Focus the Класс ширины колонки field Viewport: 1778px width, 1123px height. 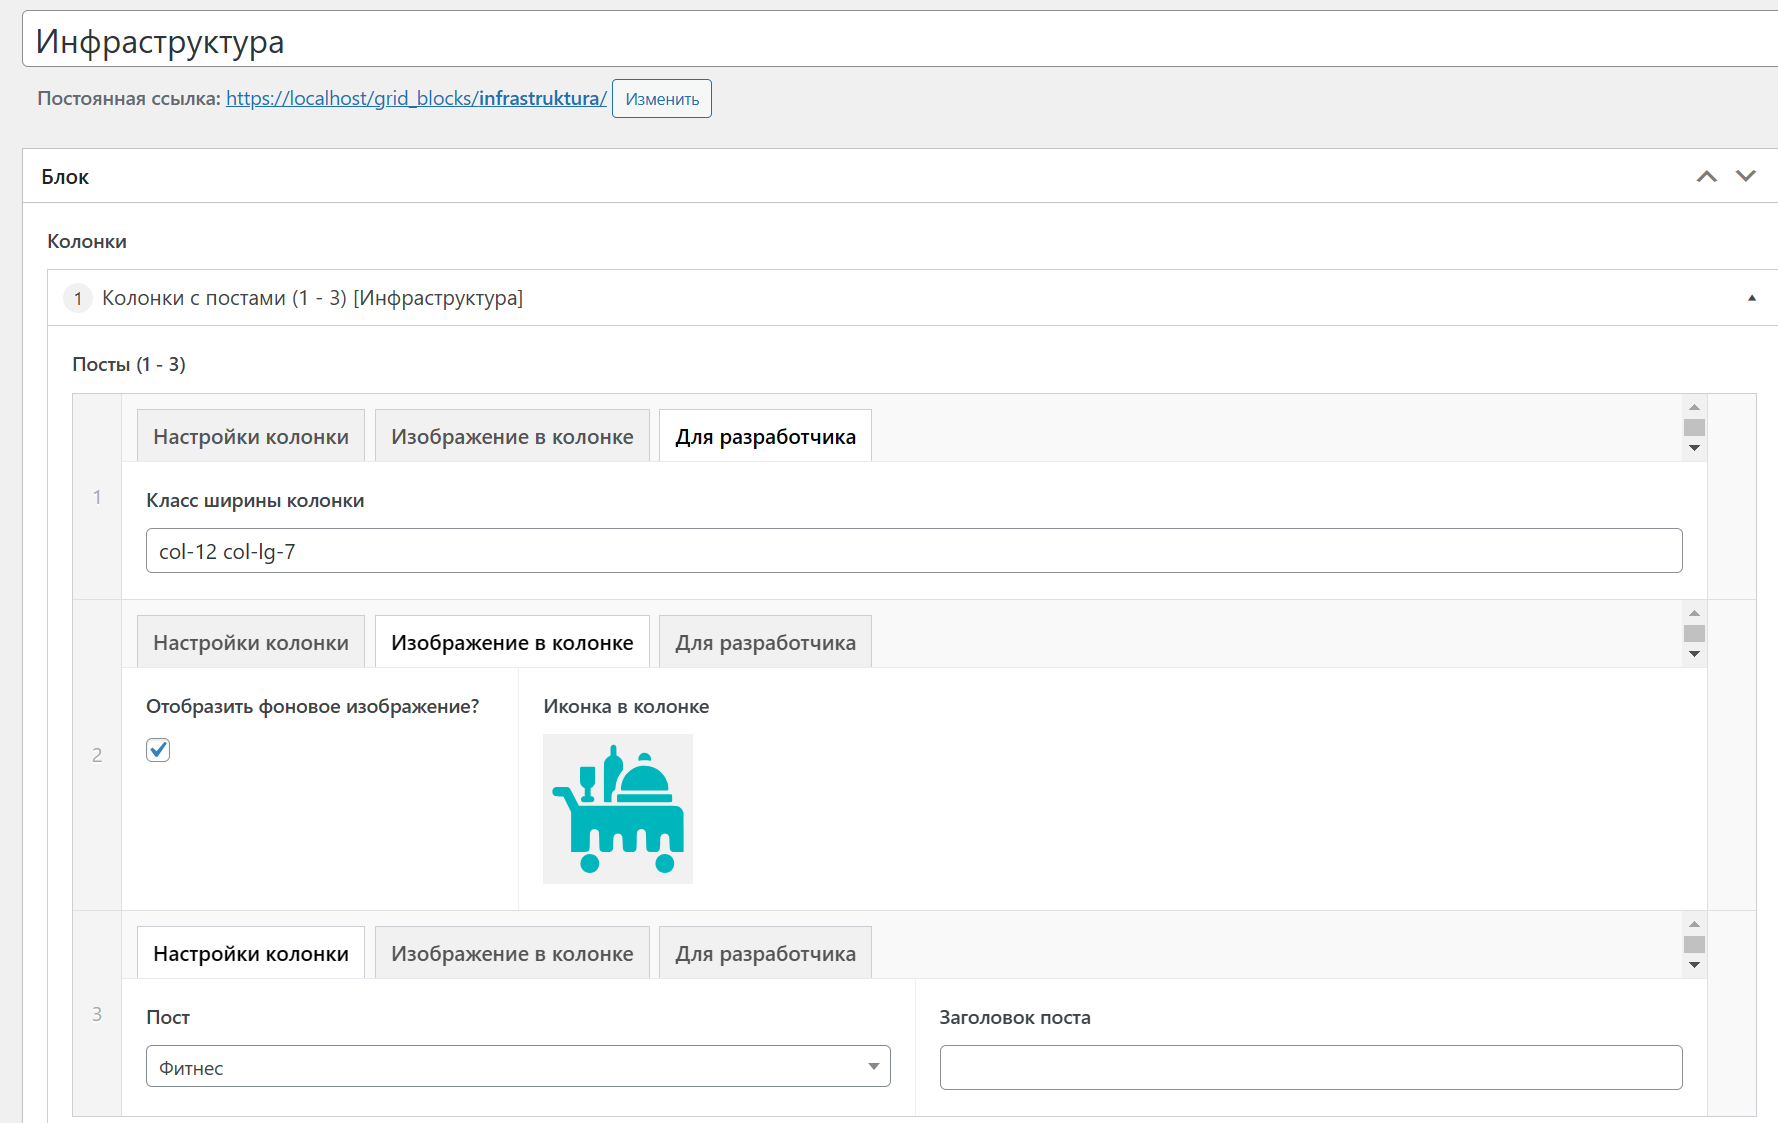click(x=914, y=551)
